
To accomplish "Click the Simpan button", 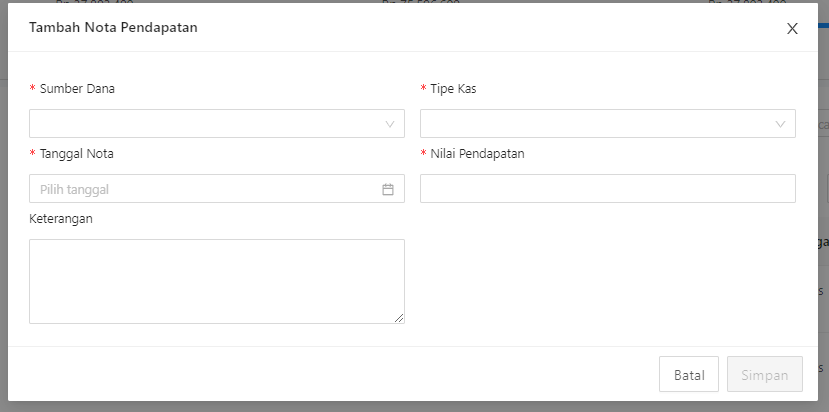I will (764, 375).
